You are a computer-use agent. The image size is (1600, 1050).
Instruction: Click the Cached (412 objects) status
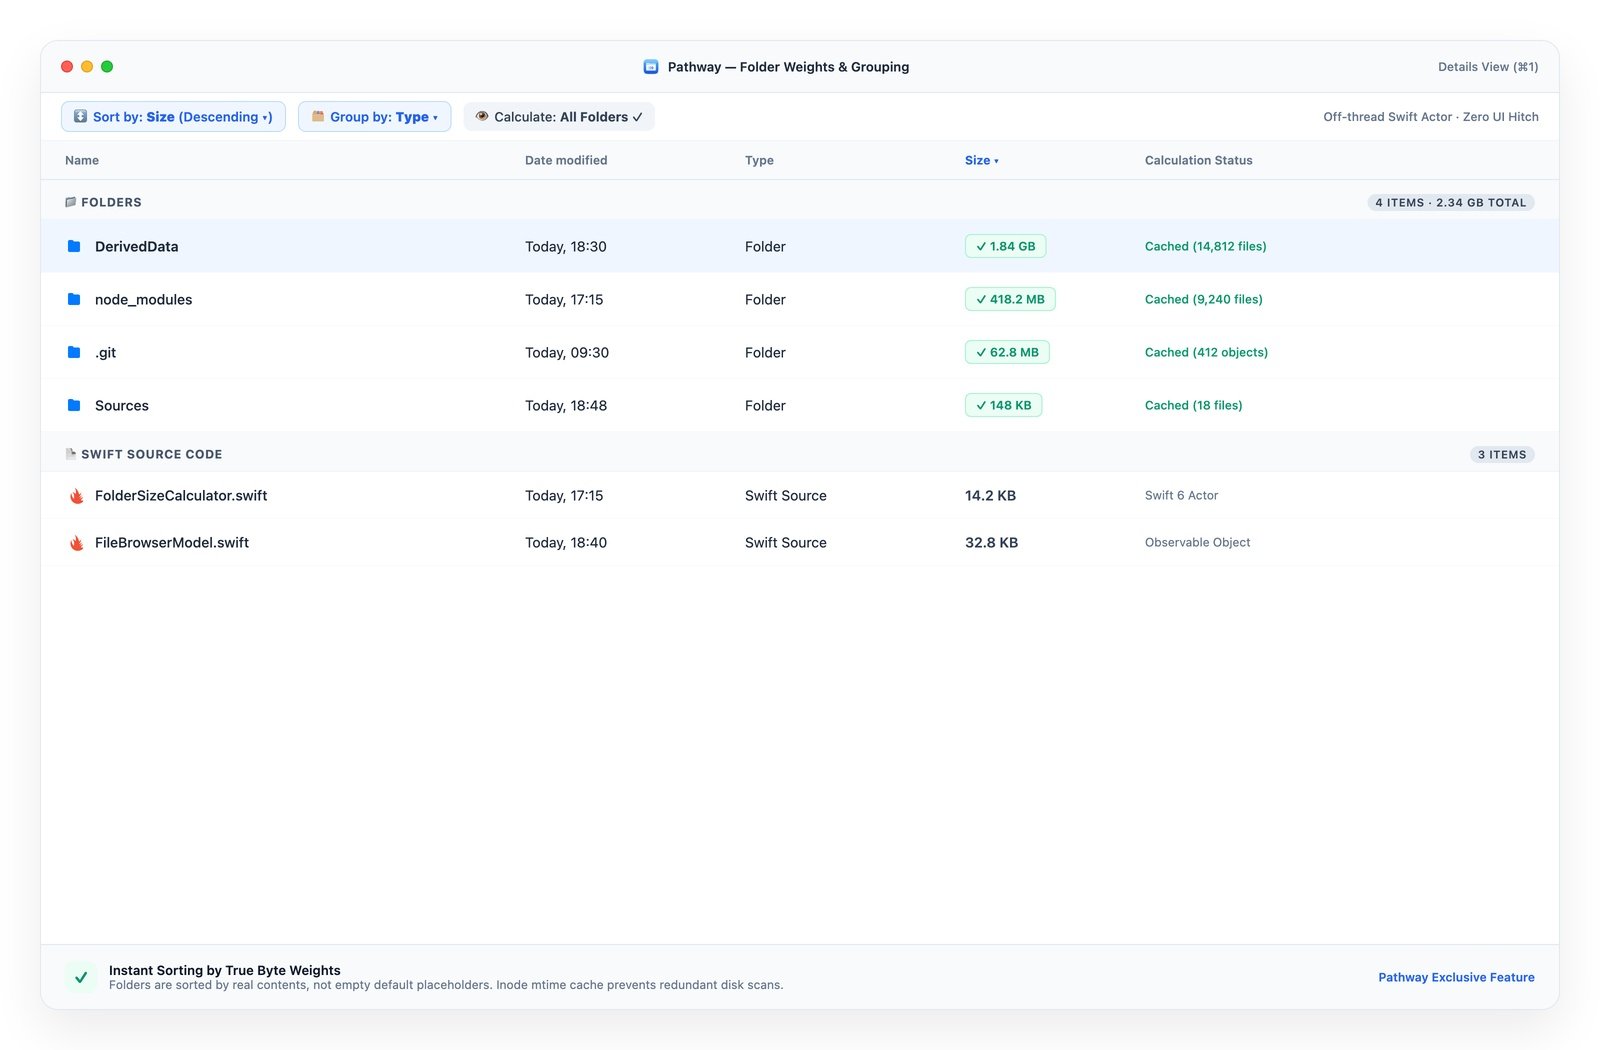click(1206, 352)
